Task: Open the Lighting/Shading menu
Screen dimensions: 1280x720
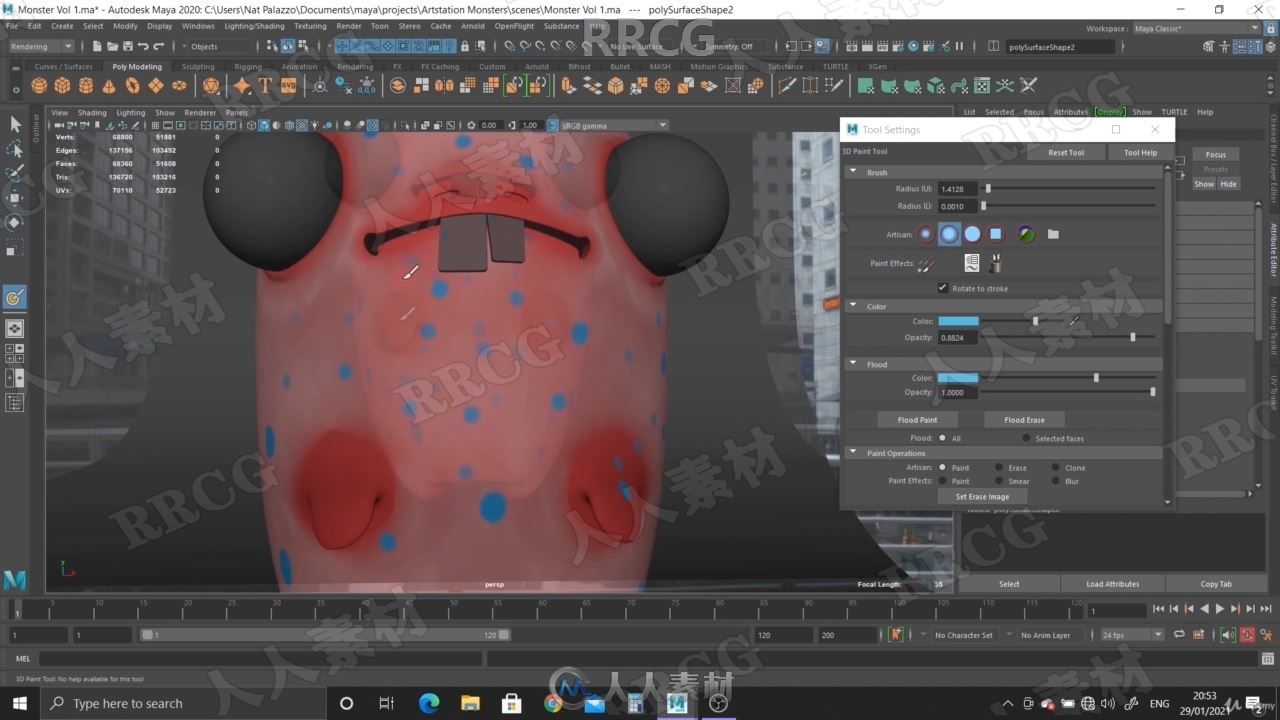Action: (254, 26)
